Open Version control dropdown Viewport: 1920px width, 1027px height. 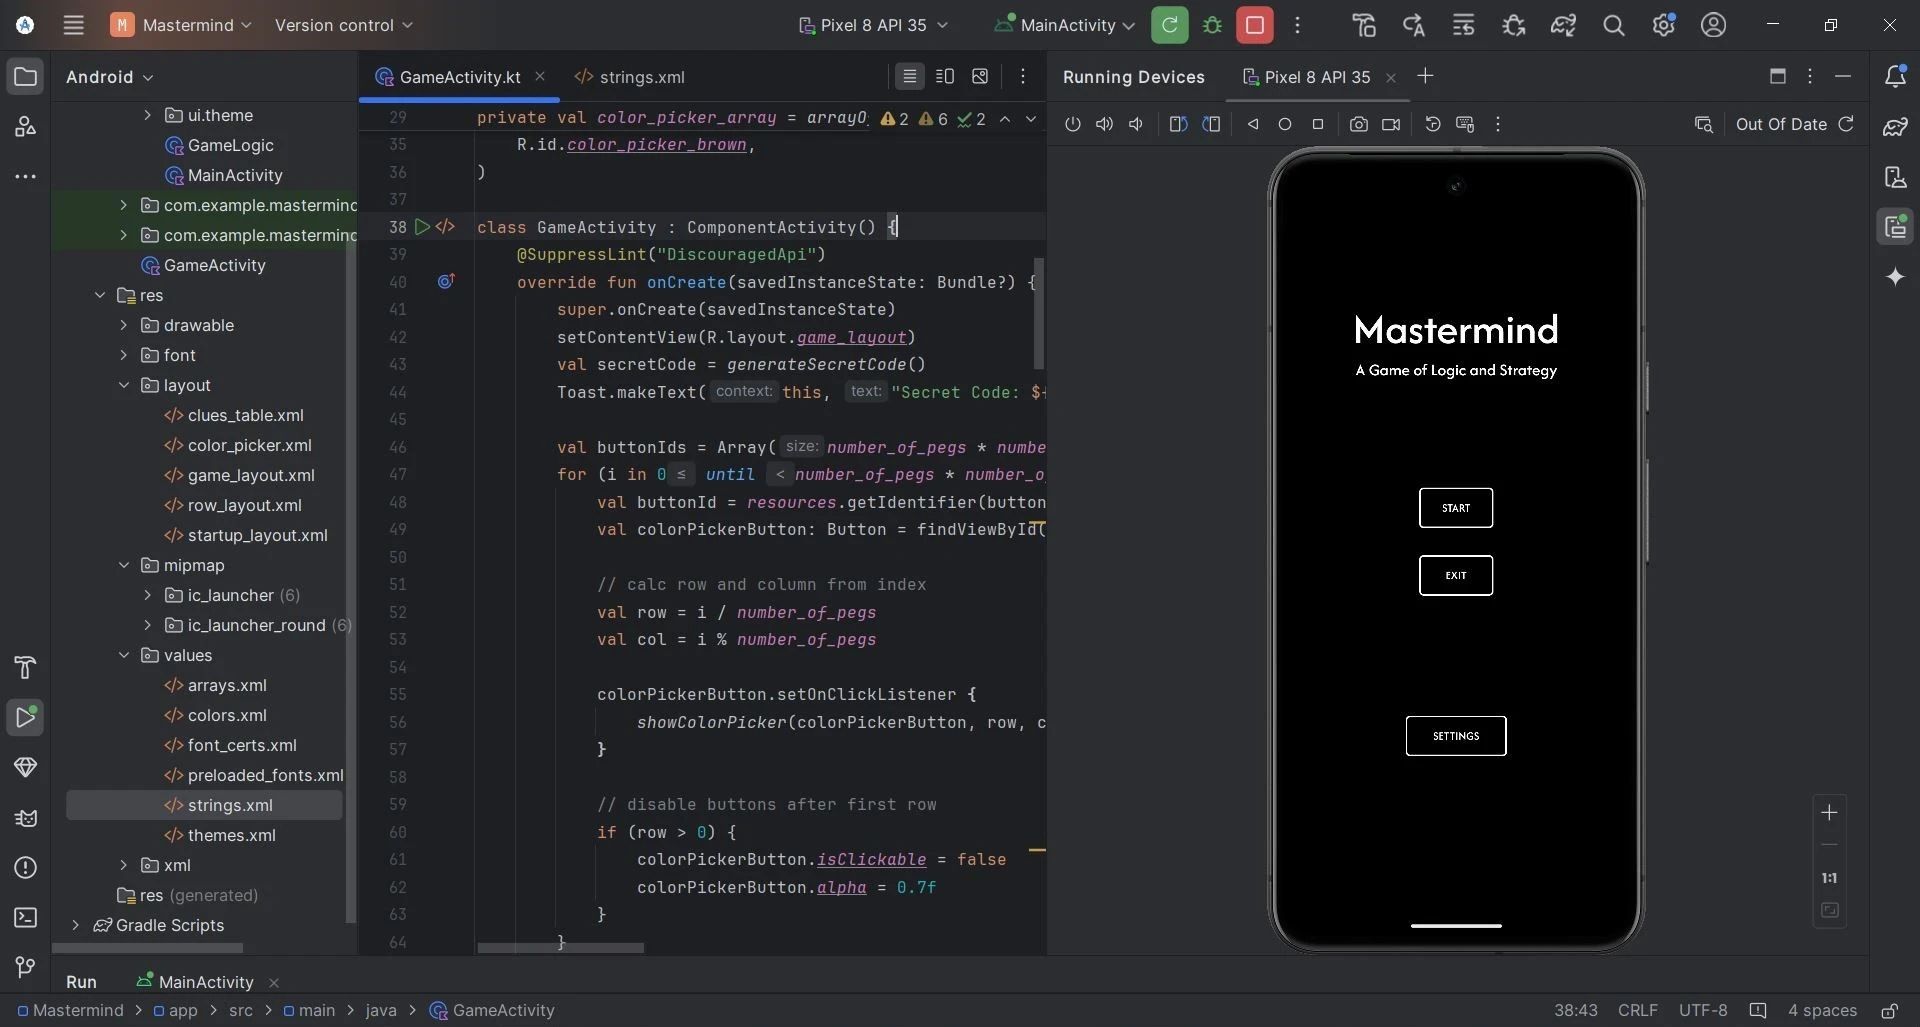(x=343, y=25)
